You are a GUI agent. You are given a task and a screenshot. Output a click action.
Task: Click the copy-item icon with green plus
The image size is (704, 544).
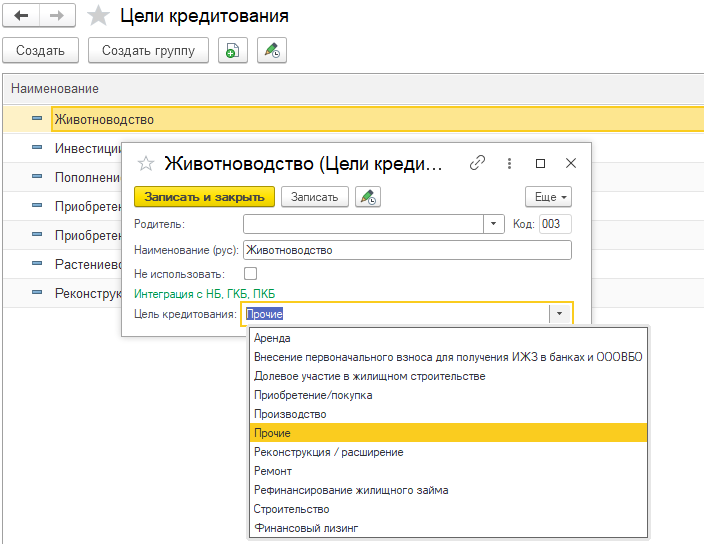(233, 50)
